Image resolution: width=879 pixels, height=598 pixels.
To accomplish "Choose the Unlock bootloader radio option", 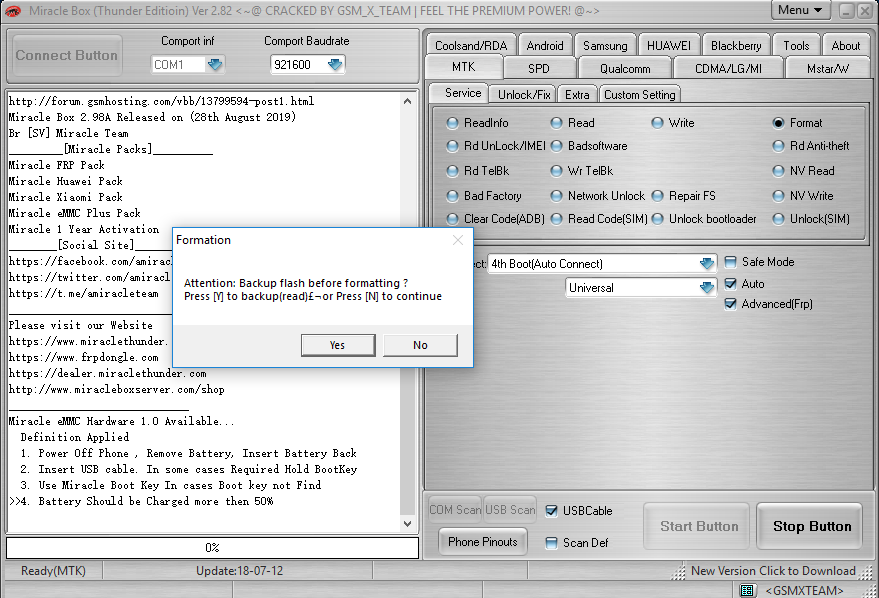I will (x=658, y=219).
